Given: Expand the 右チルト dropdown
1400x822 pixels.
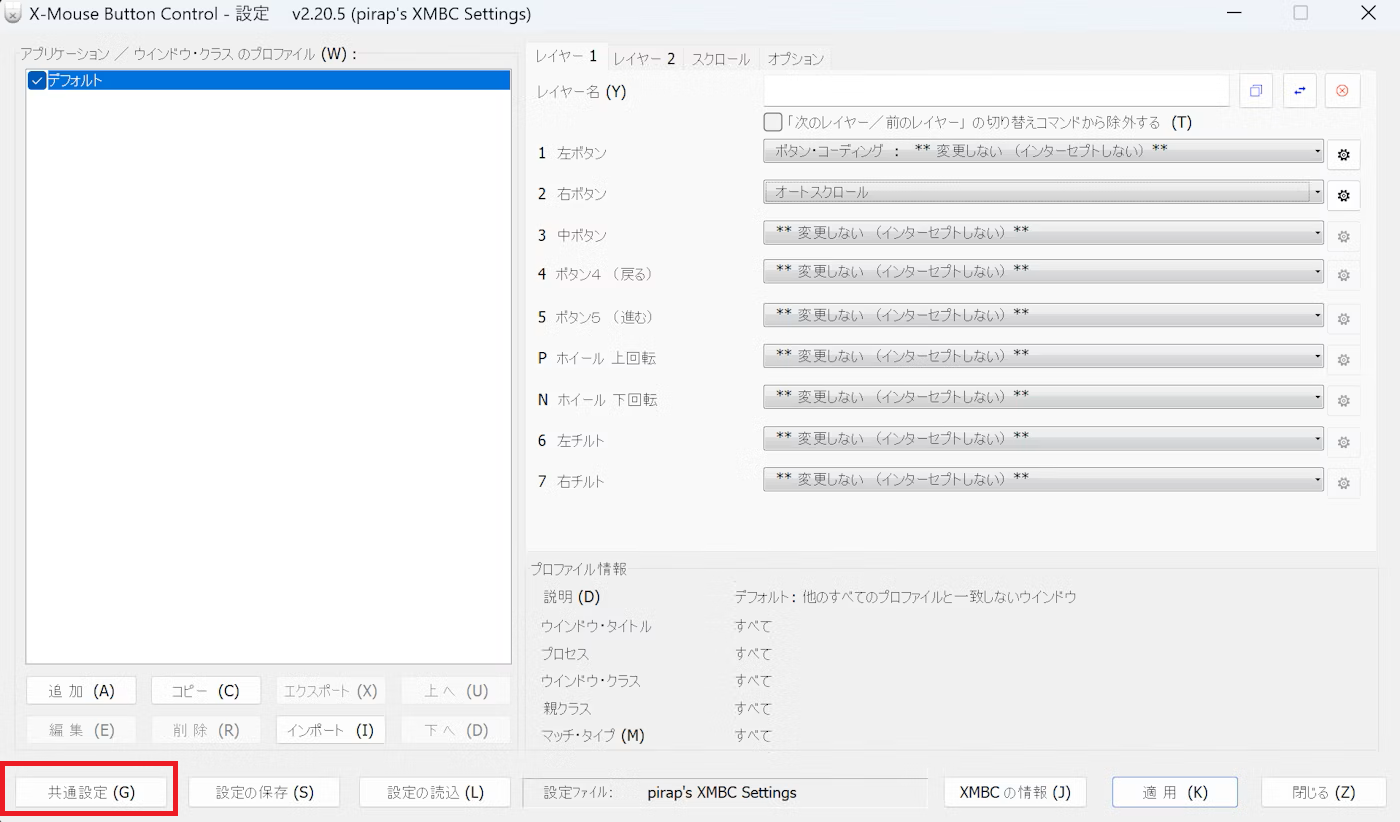Looking at the screenshot, I should click(x=1043, y=479).
